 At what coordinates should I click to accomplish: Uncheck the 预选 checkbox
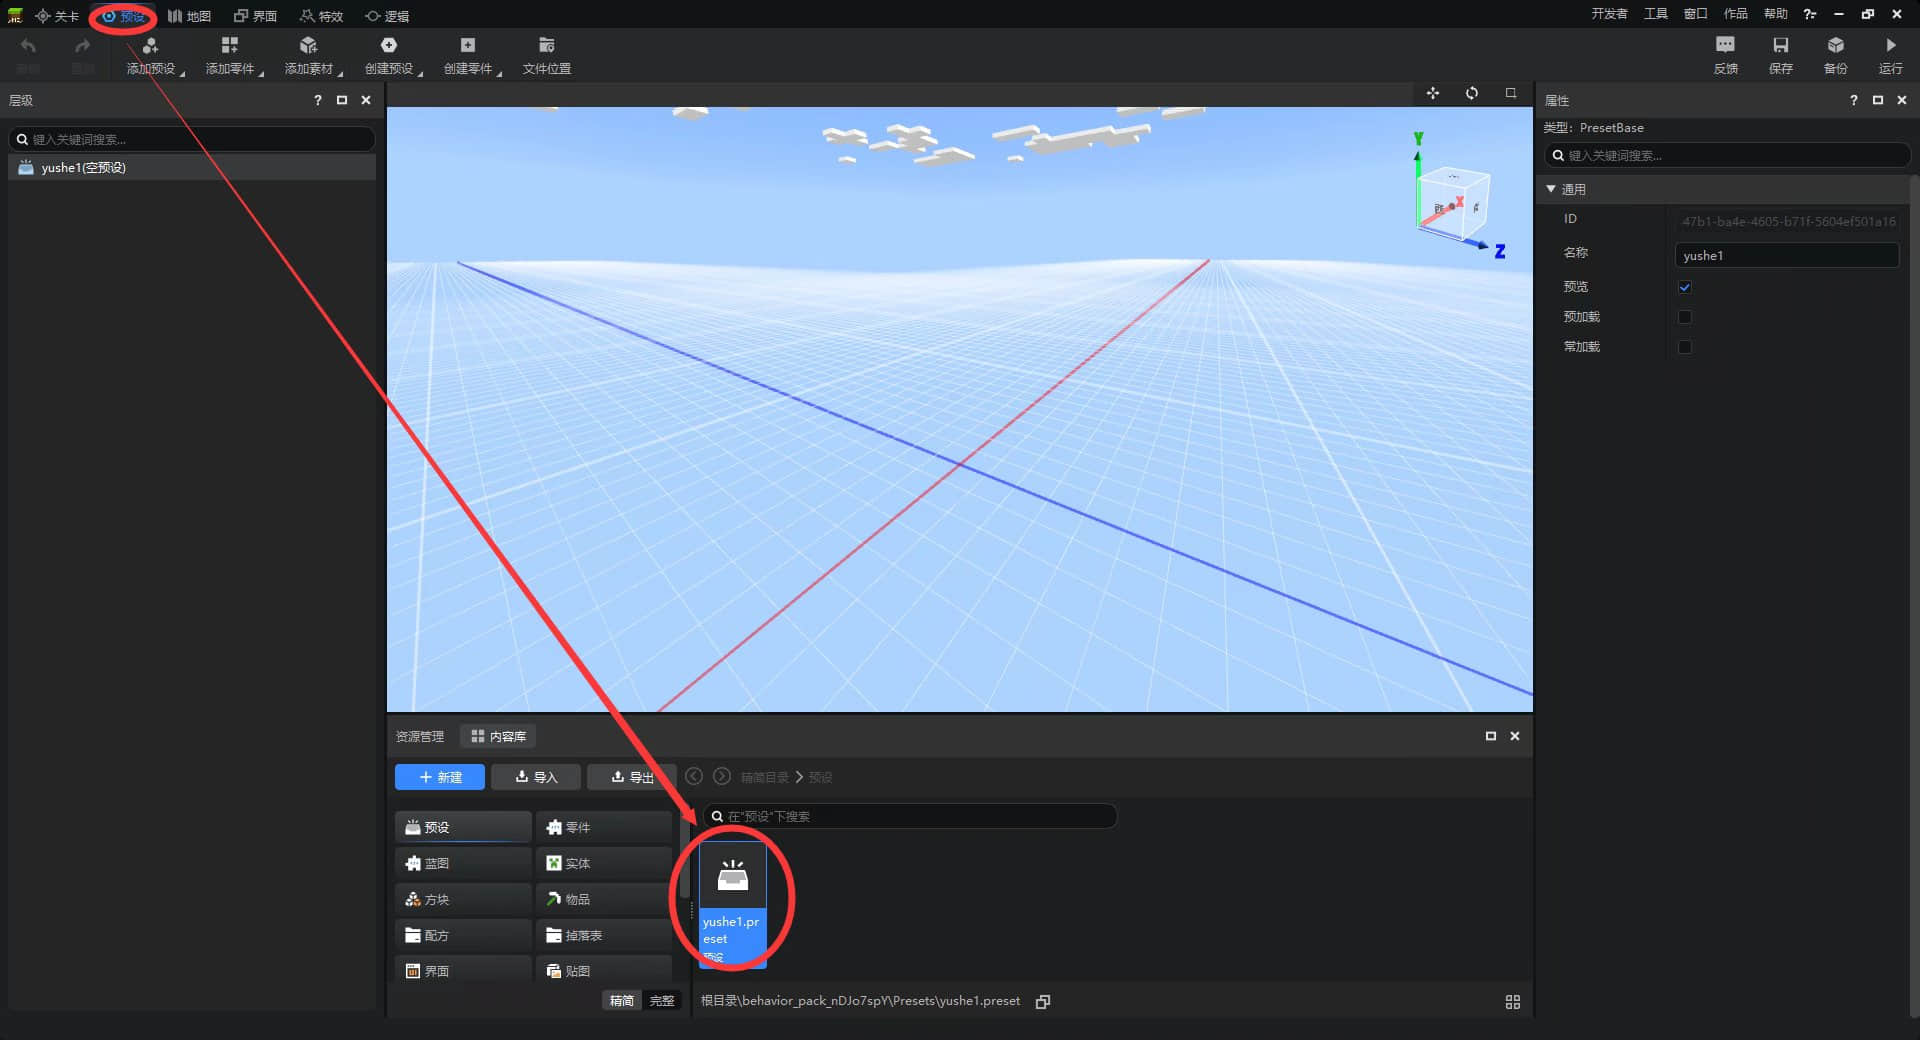click(1685, 287)
